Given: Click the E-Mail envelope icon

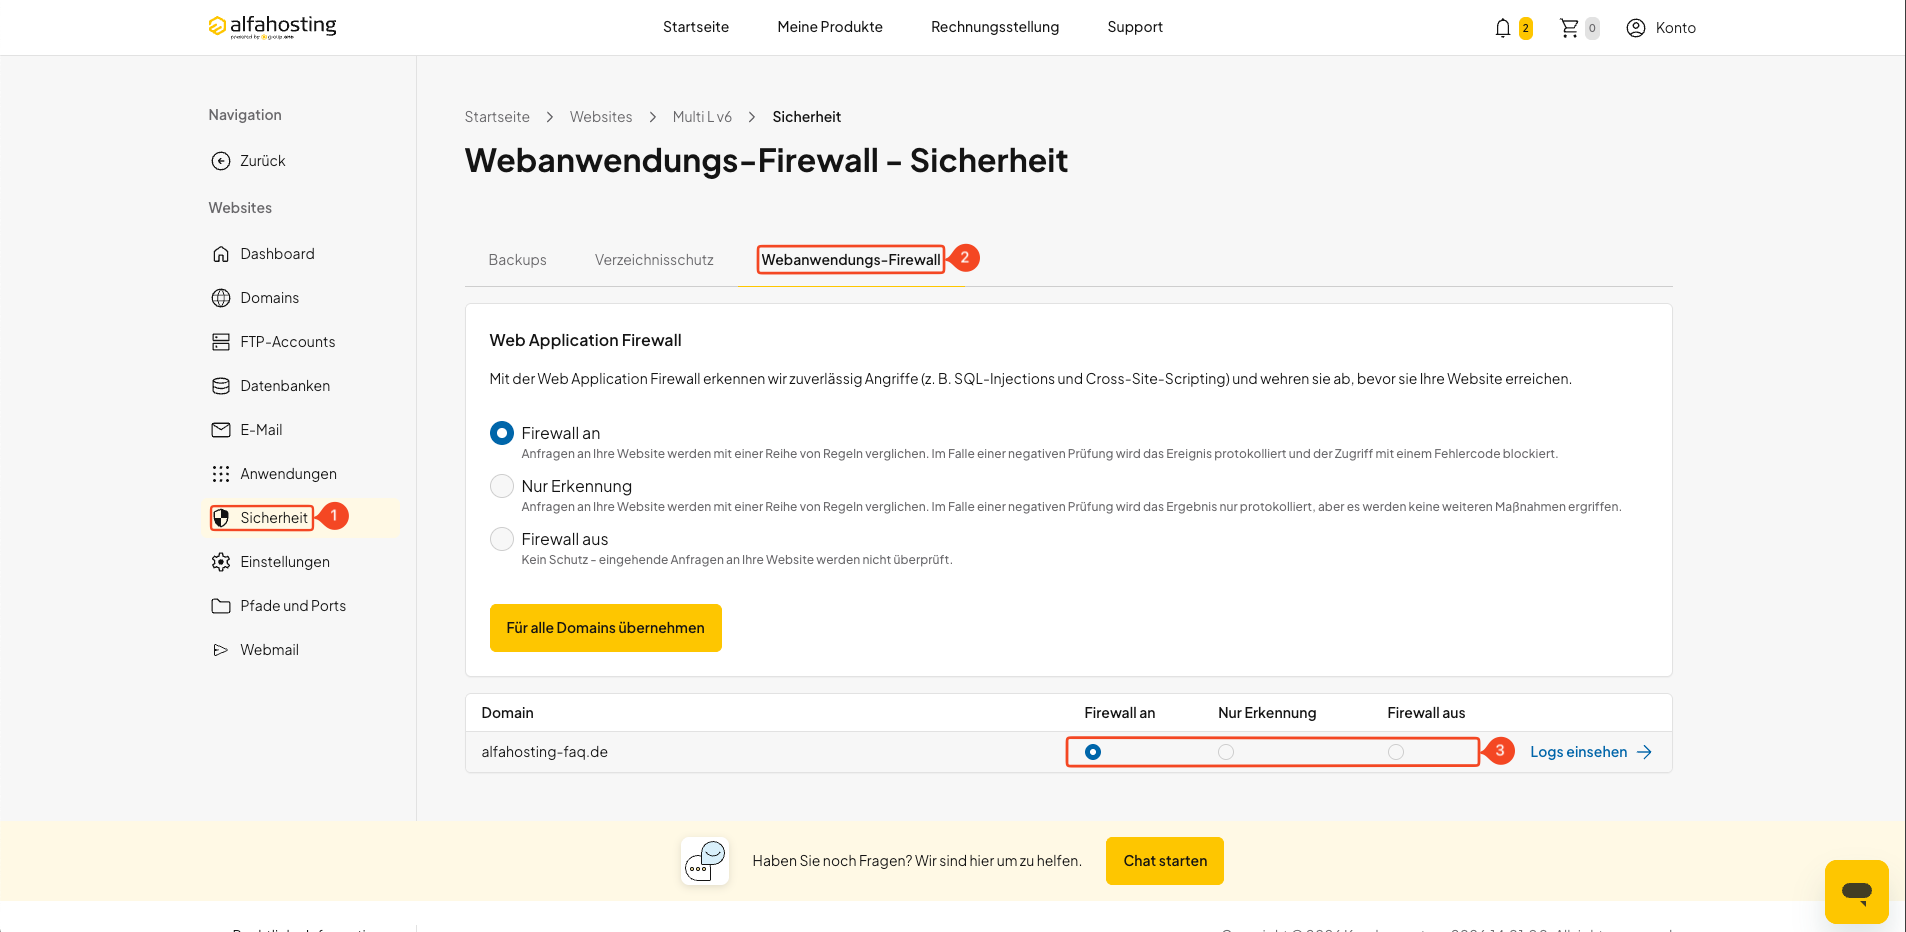Looking at the screenshot, I should (x=221, y=430).
